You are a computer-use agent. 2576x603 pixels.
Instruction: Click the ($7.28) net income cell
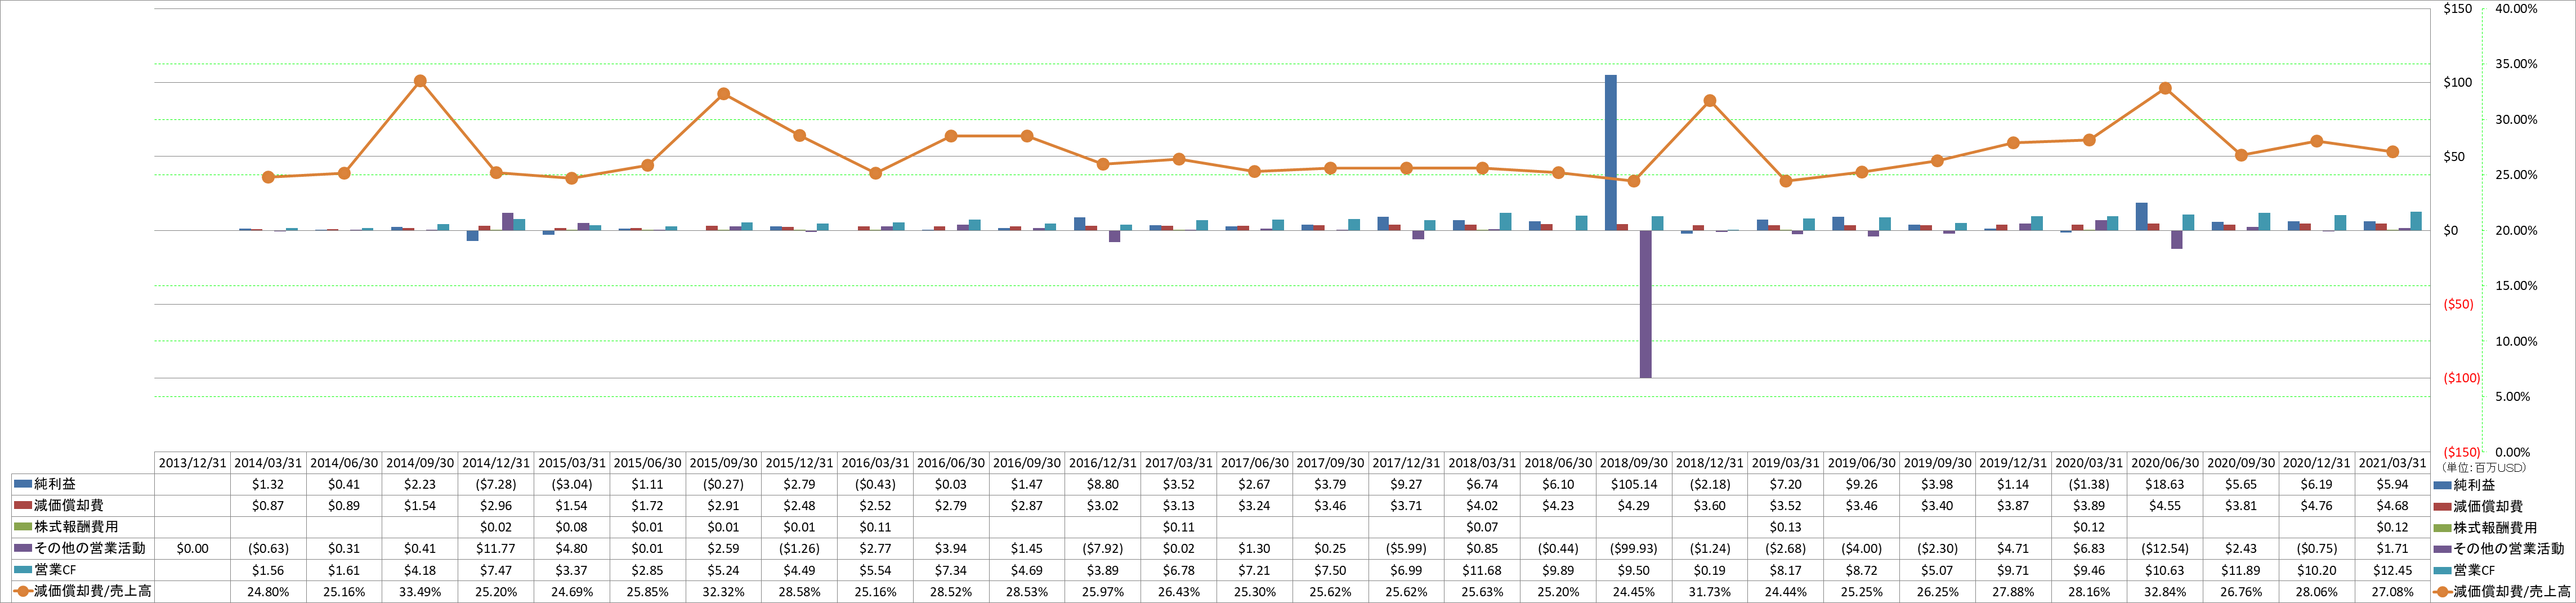(x=496, y=484)
